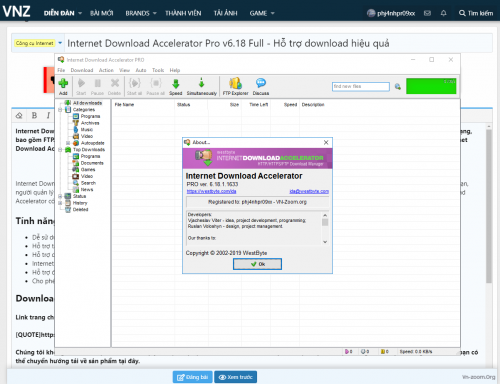
Task: Go to BÀI MỚI in the navigation
Action: pos(102,13)
